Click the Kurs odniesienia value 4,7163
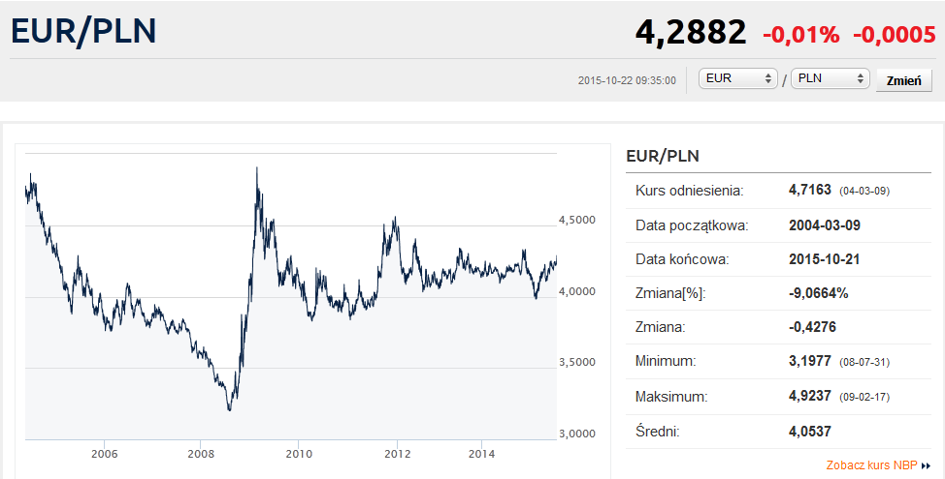 (x=810, y=189)
